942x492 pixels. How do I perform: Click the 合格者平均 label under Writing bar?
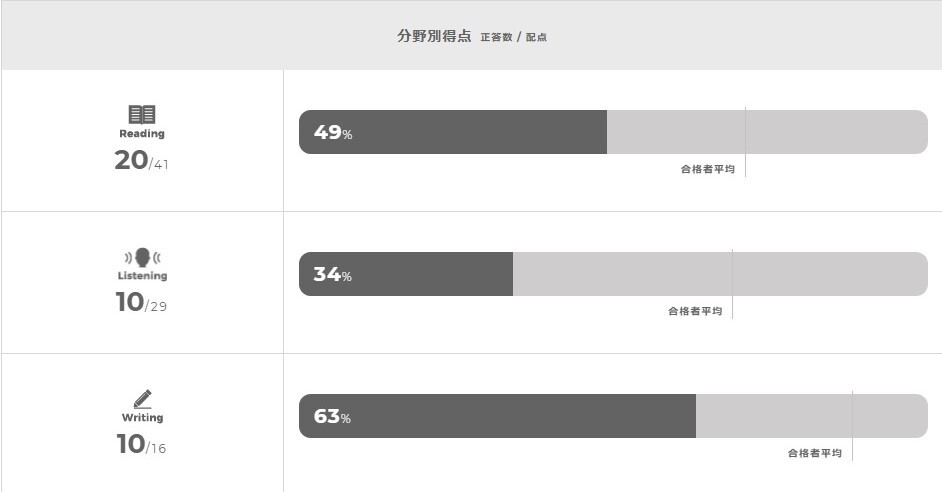[815, 453]
